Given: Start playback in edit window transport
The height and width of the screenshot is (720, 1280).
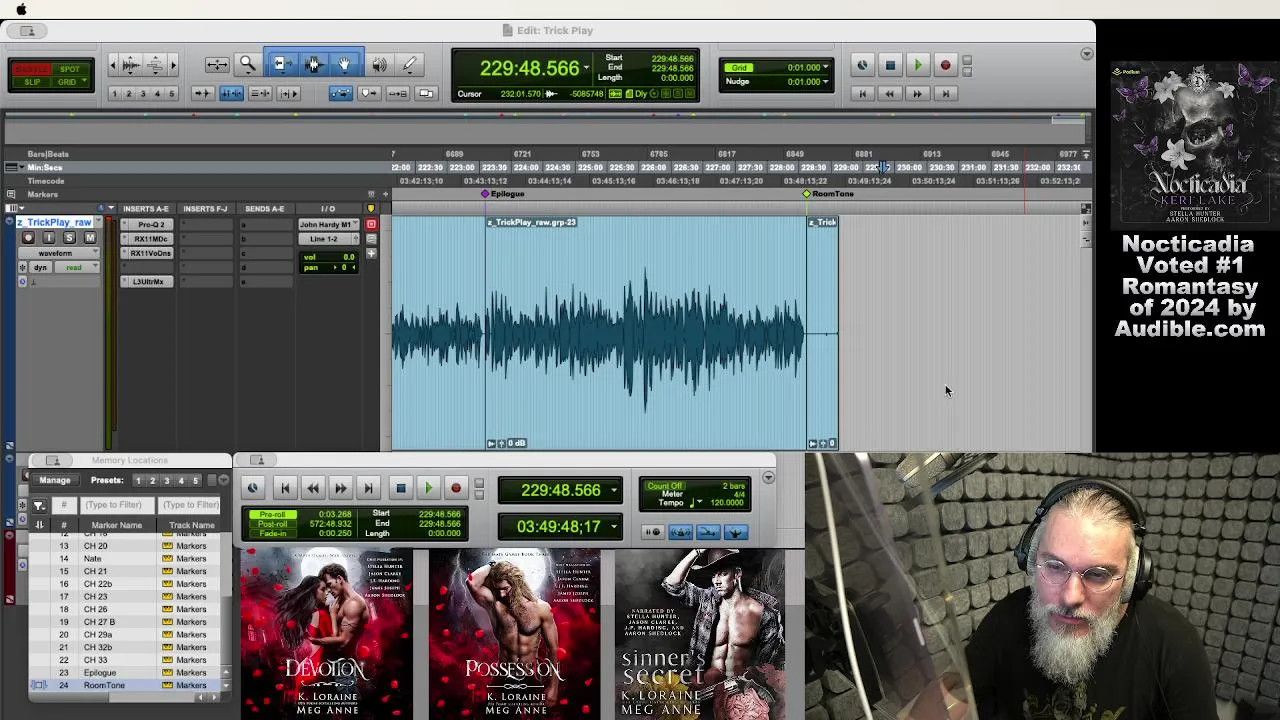Looking at the screenshot, I should (917, 66).
